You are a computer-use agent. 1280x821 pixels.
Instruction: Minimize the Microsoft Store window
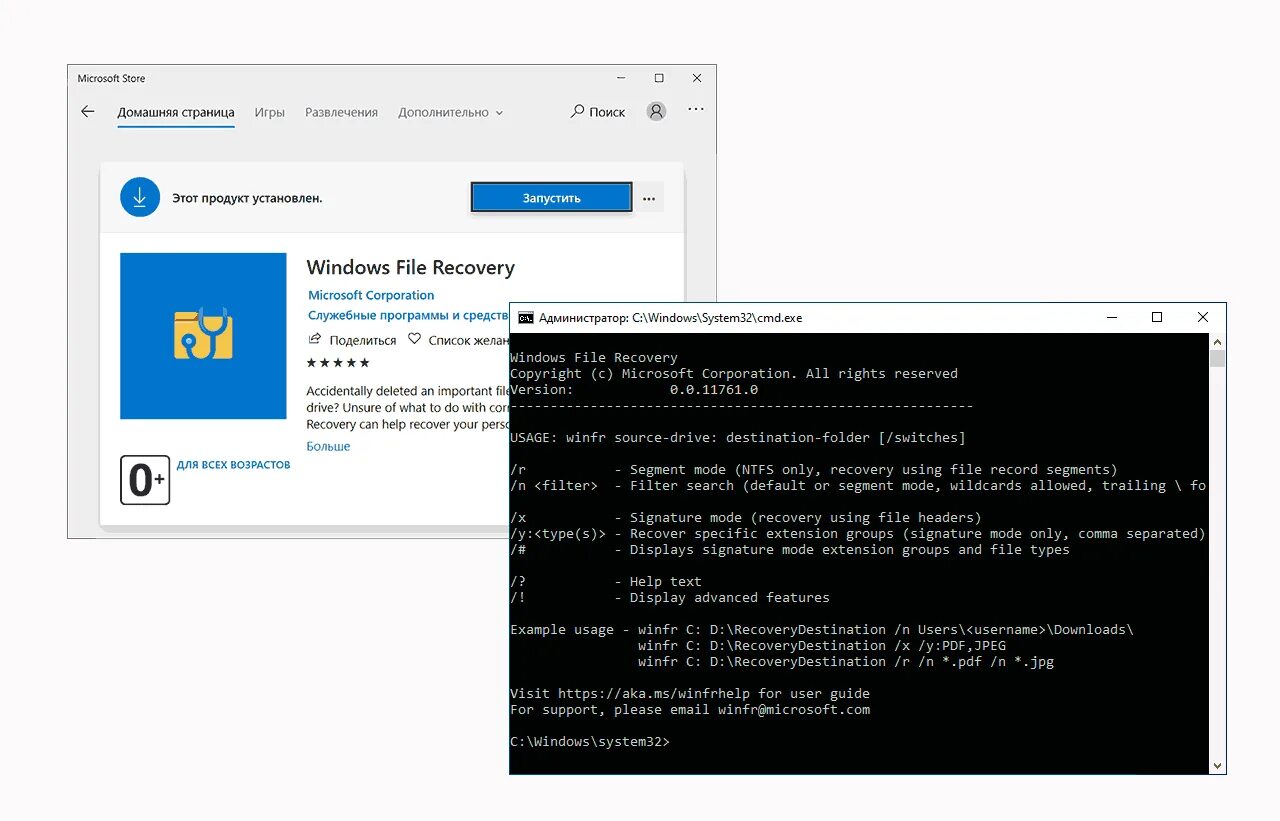(621, 78)
